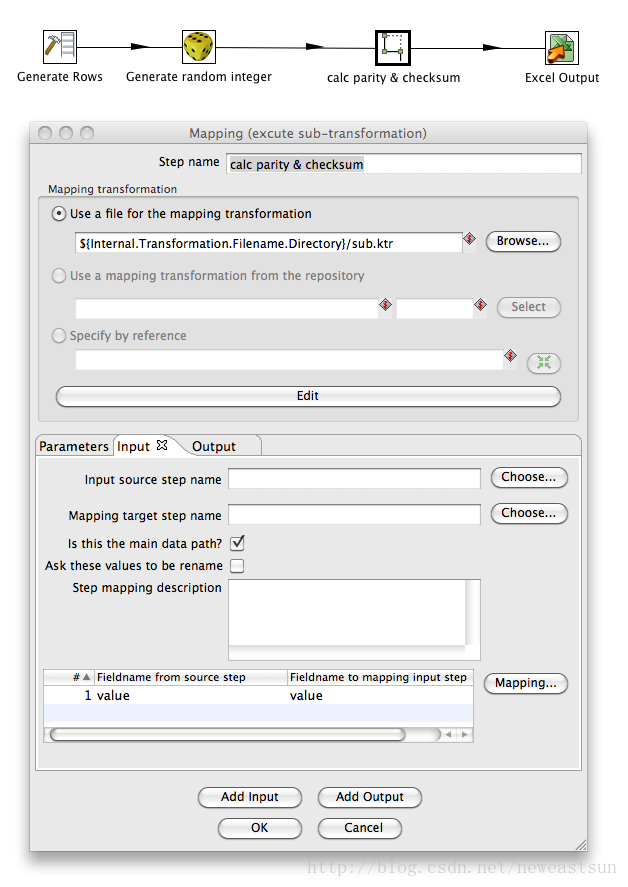The height and width of the screenshot is (887, 628).
Task: Click variable icon beside repository transformation name field
Action: point(385,305)
